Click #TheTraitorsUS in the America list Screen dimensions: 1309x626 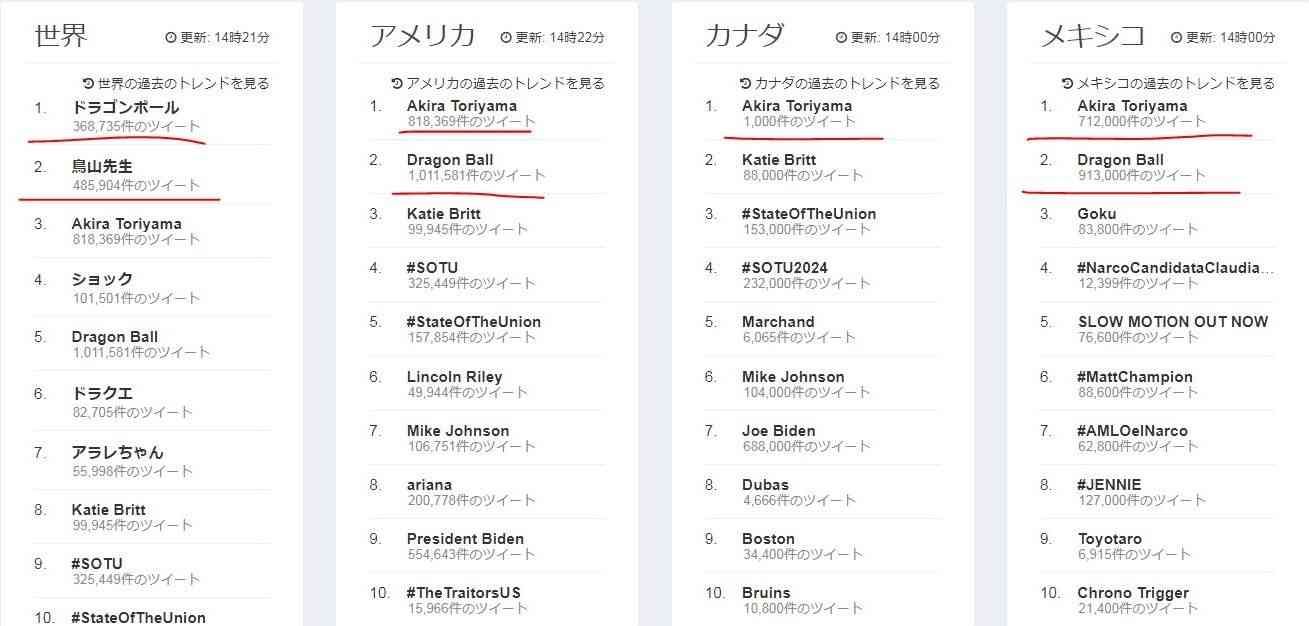pyautogui.click(x=464, y=592)
